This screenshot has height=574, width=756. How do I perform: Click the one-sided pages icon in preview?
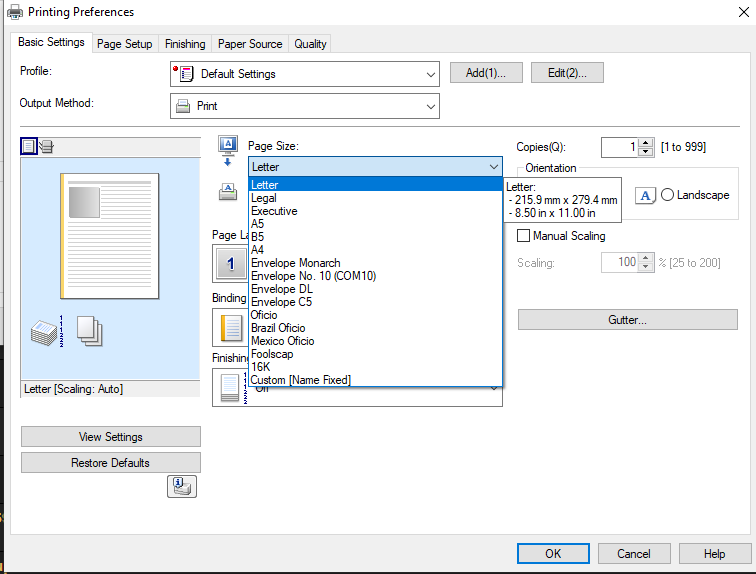(x=90, y=331)
